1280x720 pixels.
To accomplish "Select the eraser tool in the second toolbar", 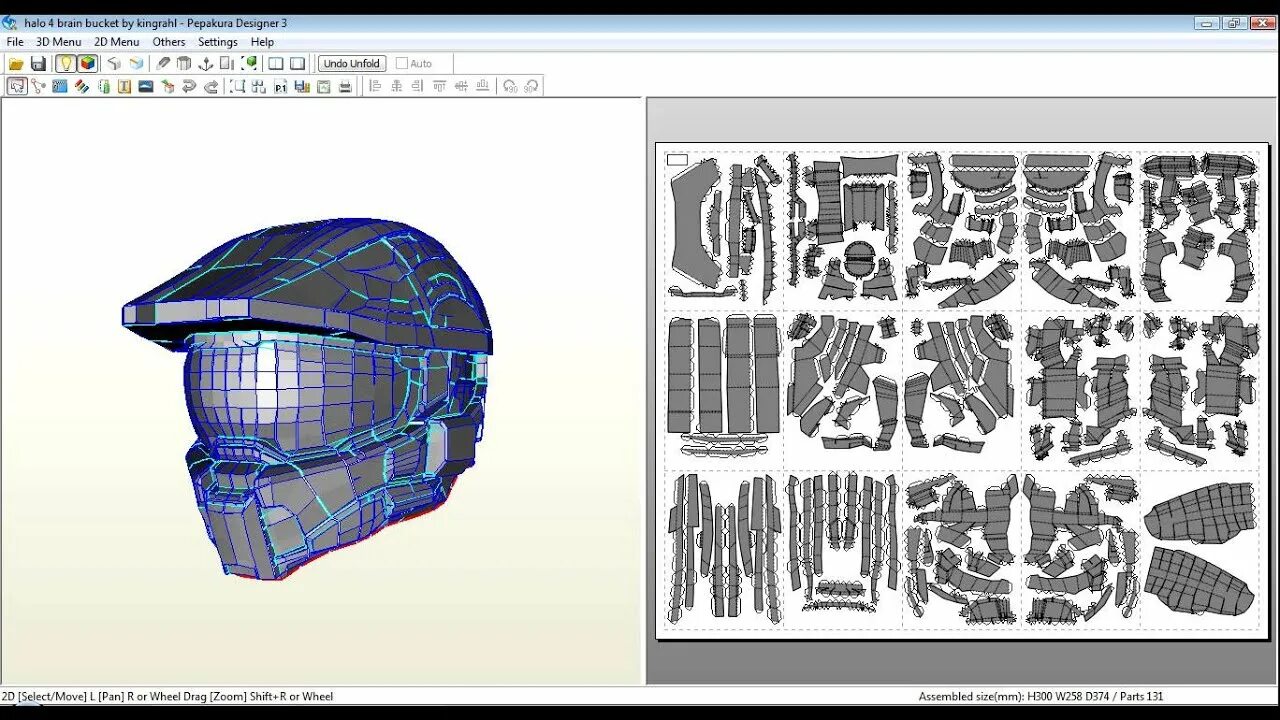I will coord(82,86).
